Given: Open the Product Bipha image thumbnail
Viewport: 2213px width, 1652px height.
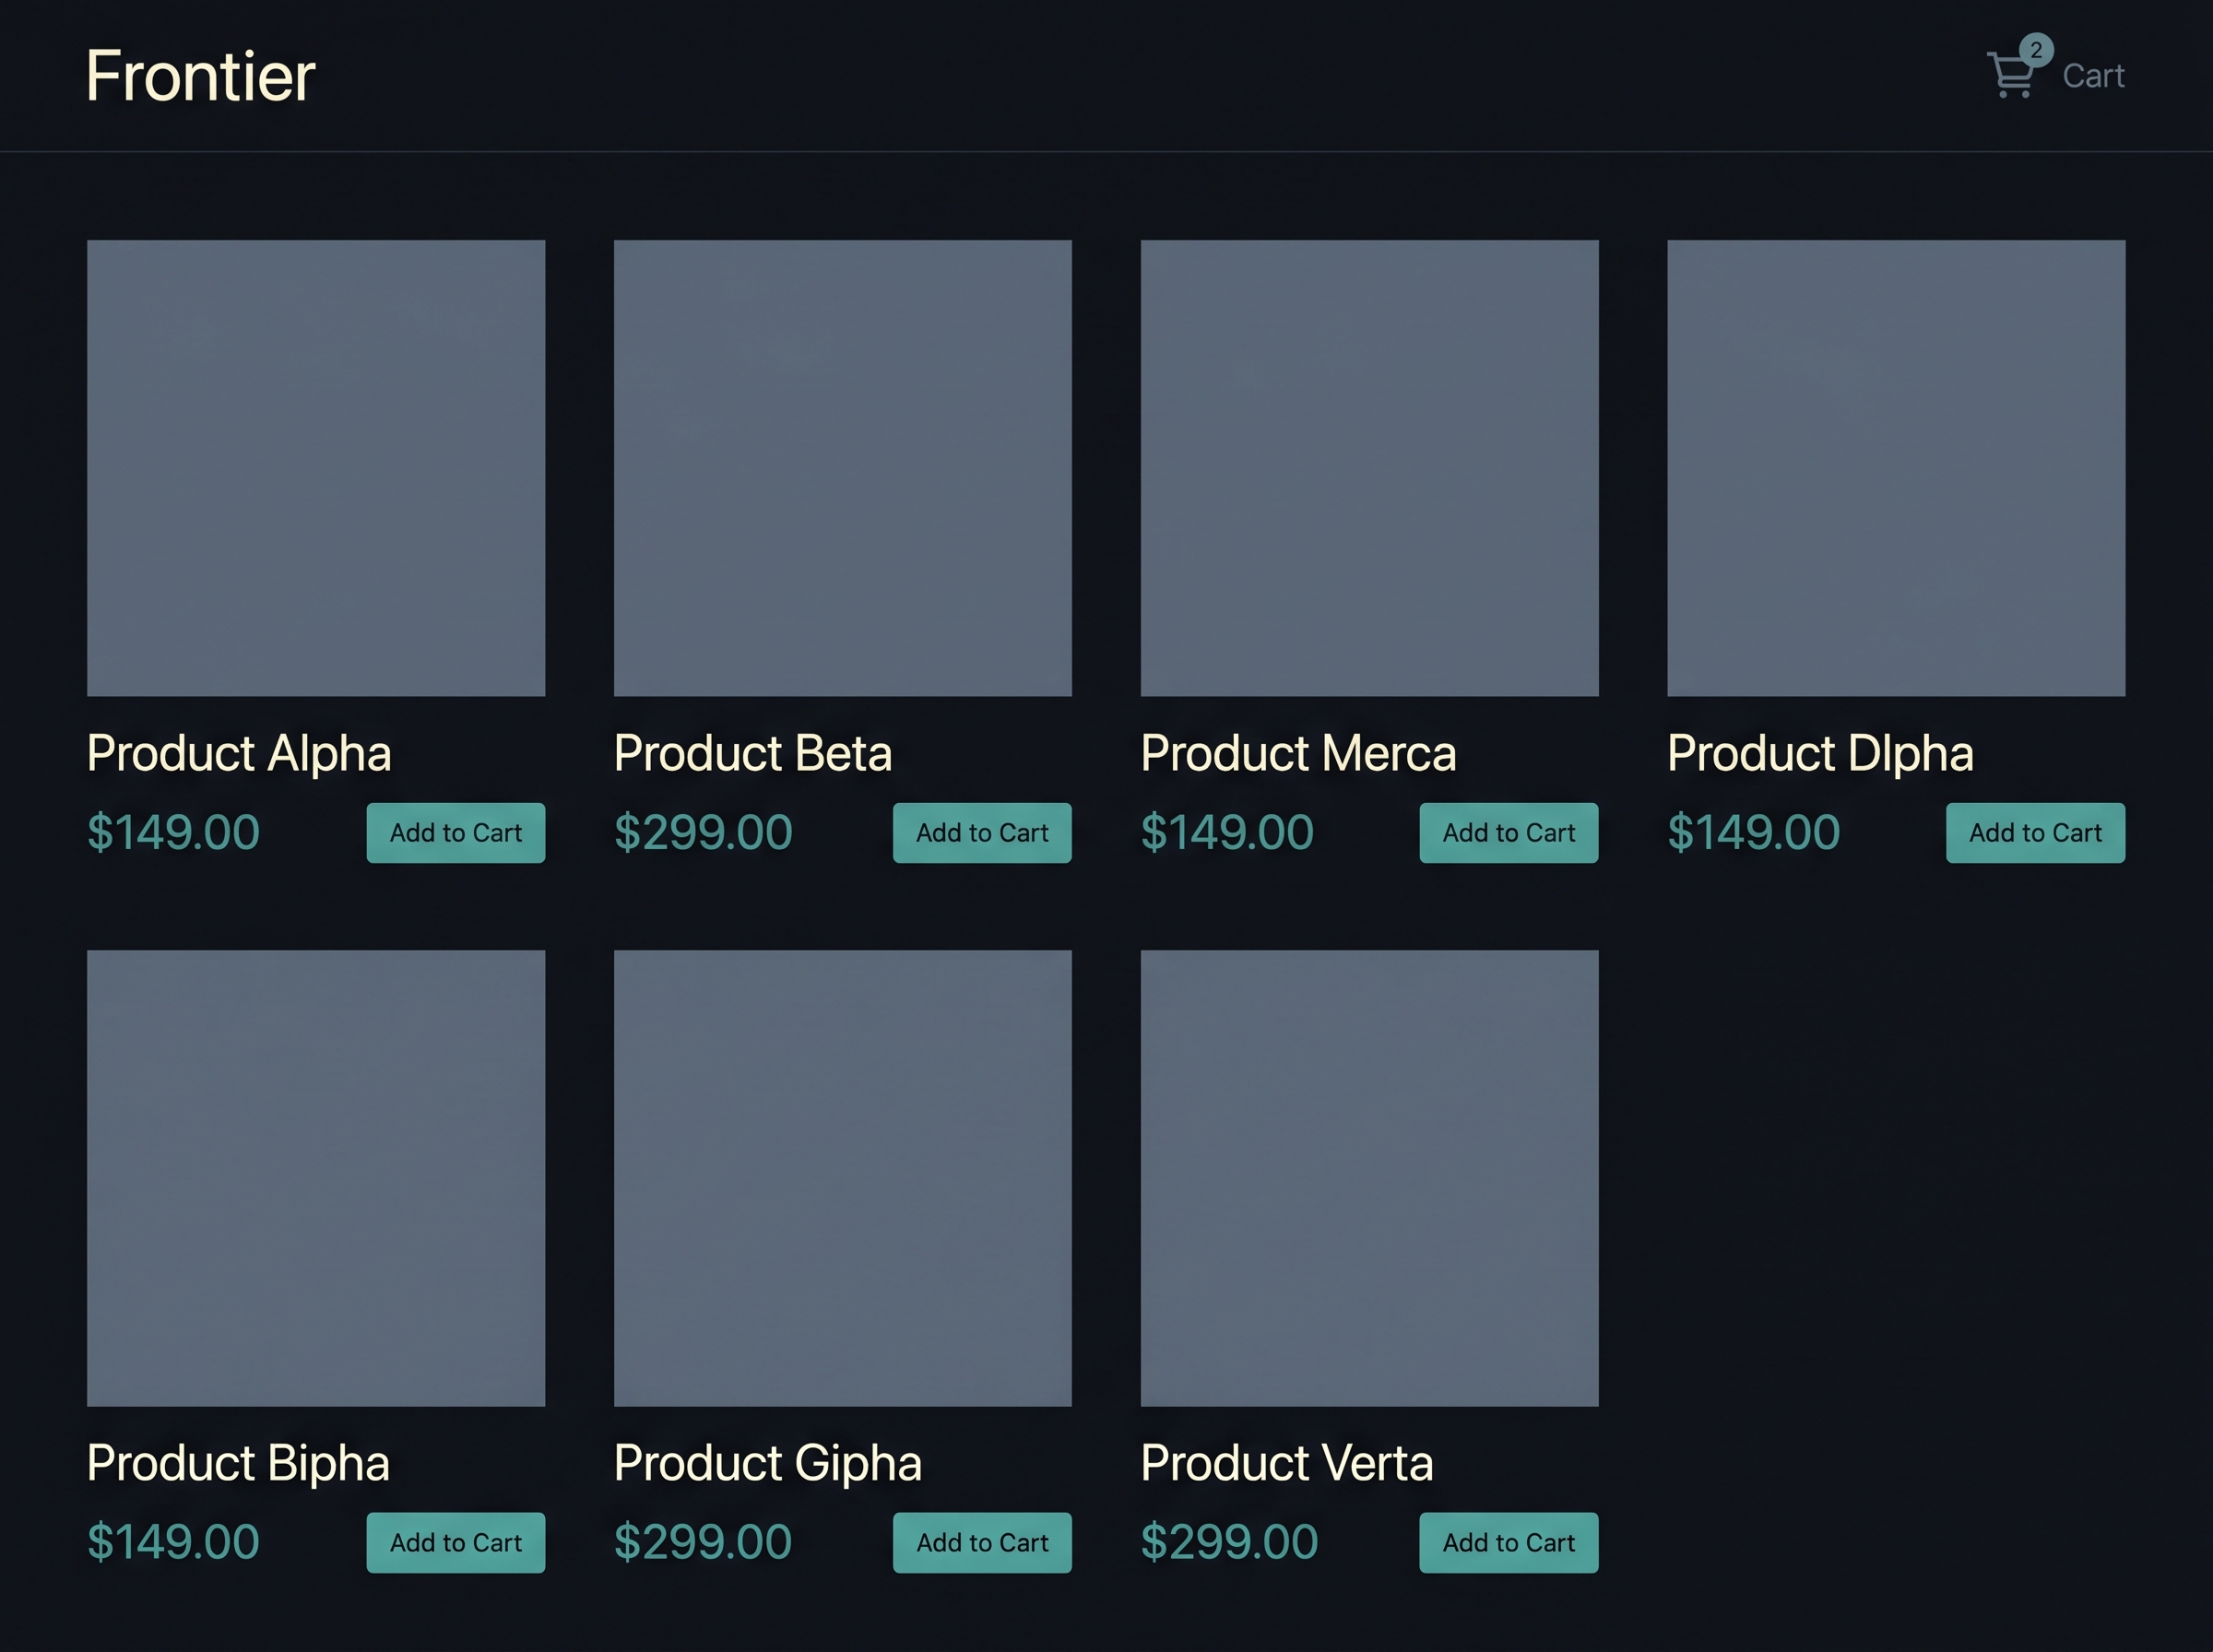Looking at the screenshot, I should coord(316,1178).
